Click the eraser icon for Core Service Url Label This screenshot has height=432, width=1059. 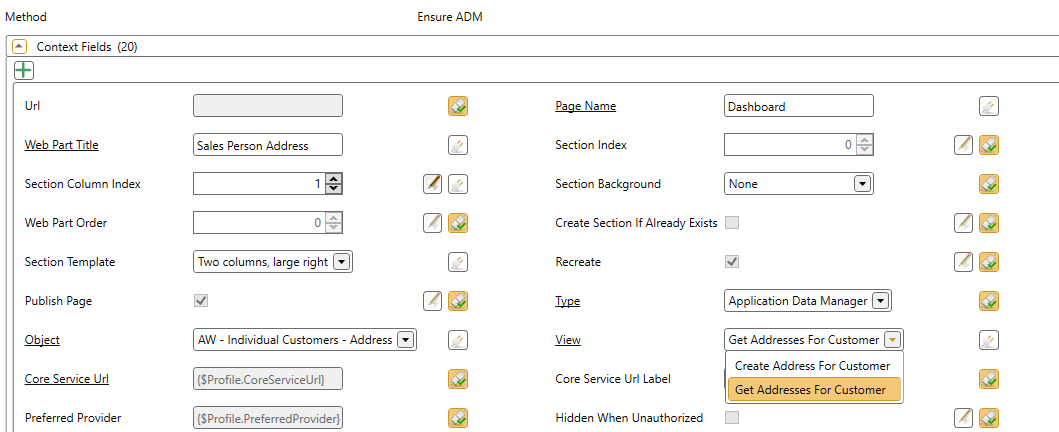click(989, 379)
